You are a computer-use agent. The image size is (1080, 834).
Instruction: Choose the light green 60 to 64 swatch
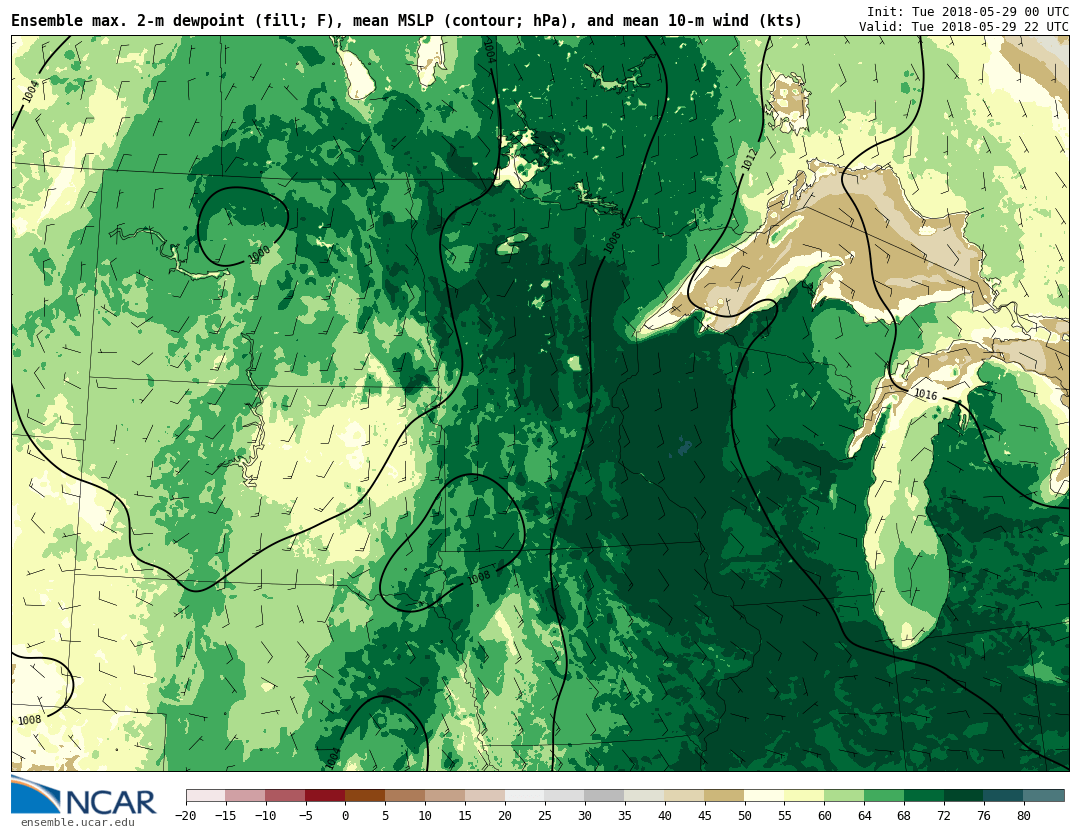(x=844, y=796)
